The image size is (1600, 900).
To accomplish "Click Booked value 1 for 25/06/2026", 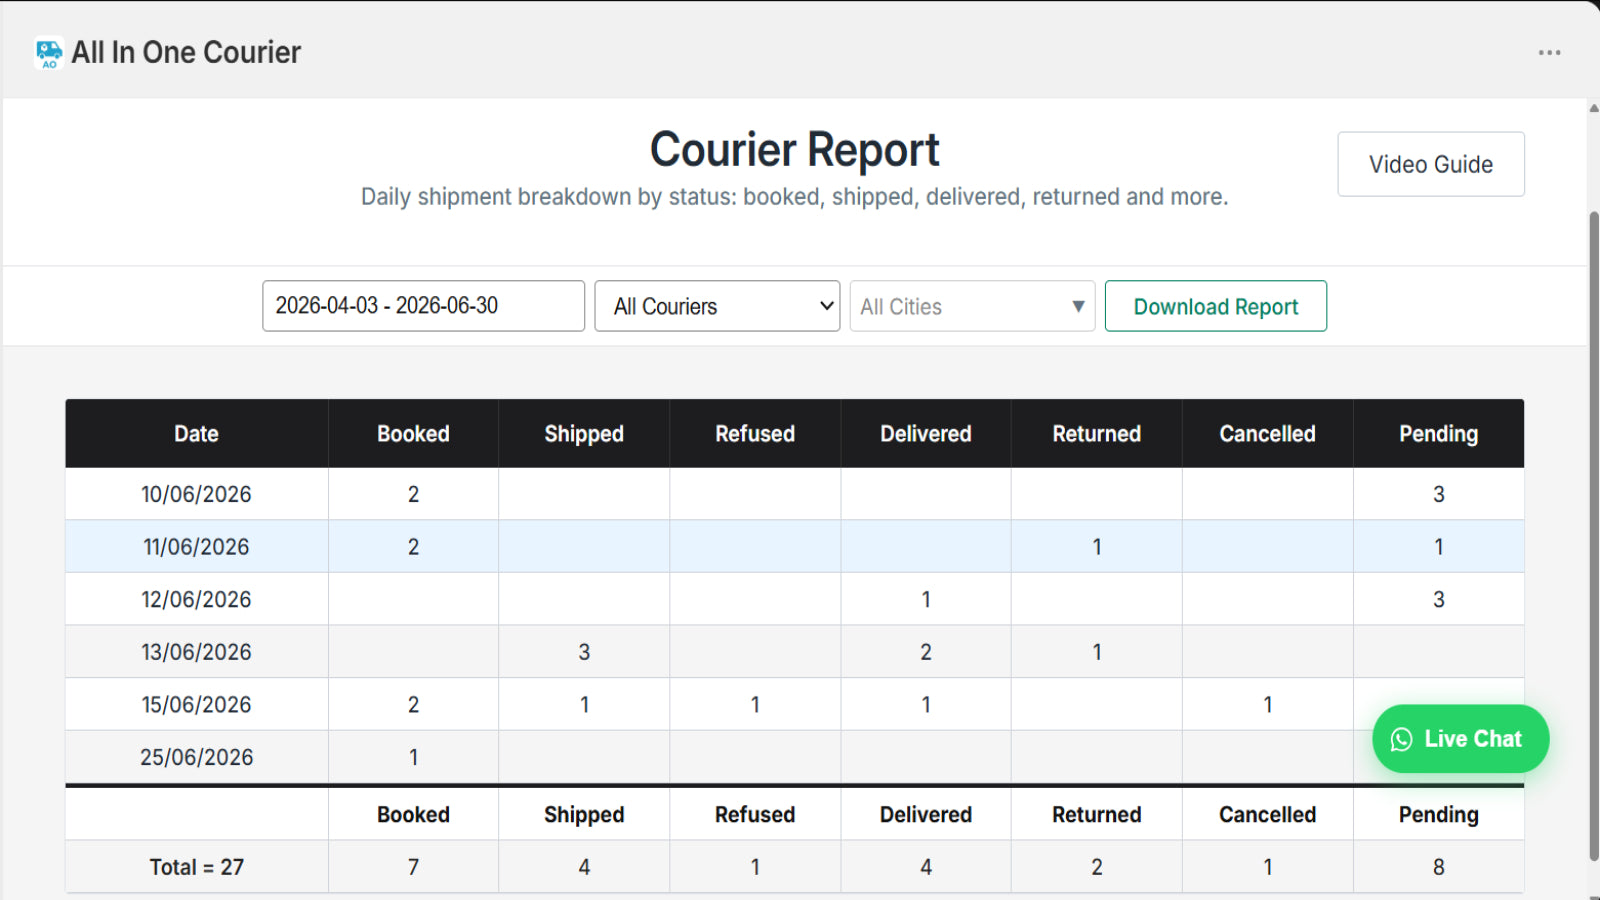I will (413, 757).
